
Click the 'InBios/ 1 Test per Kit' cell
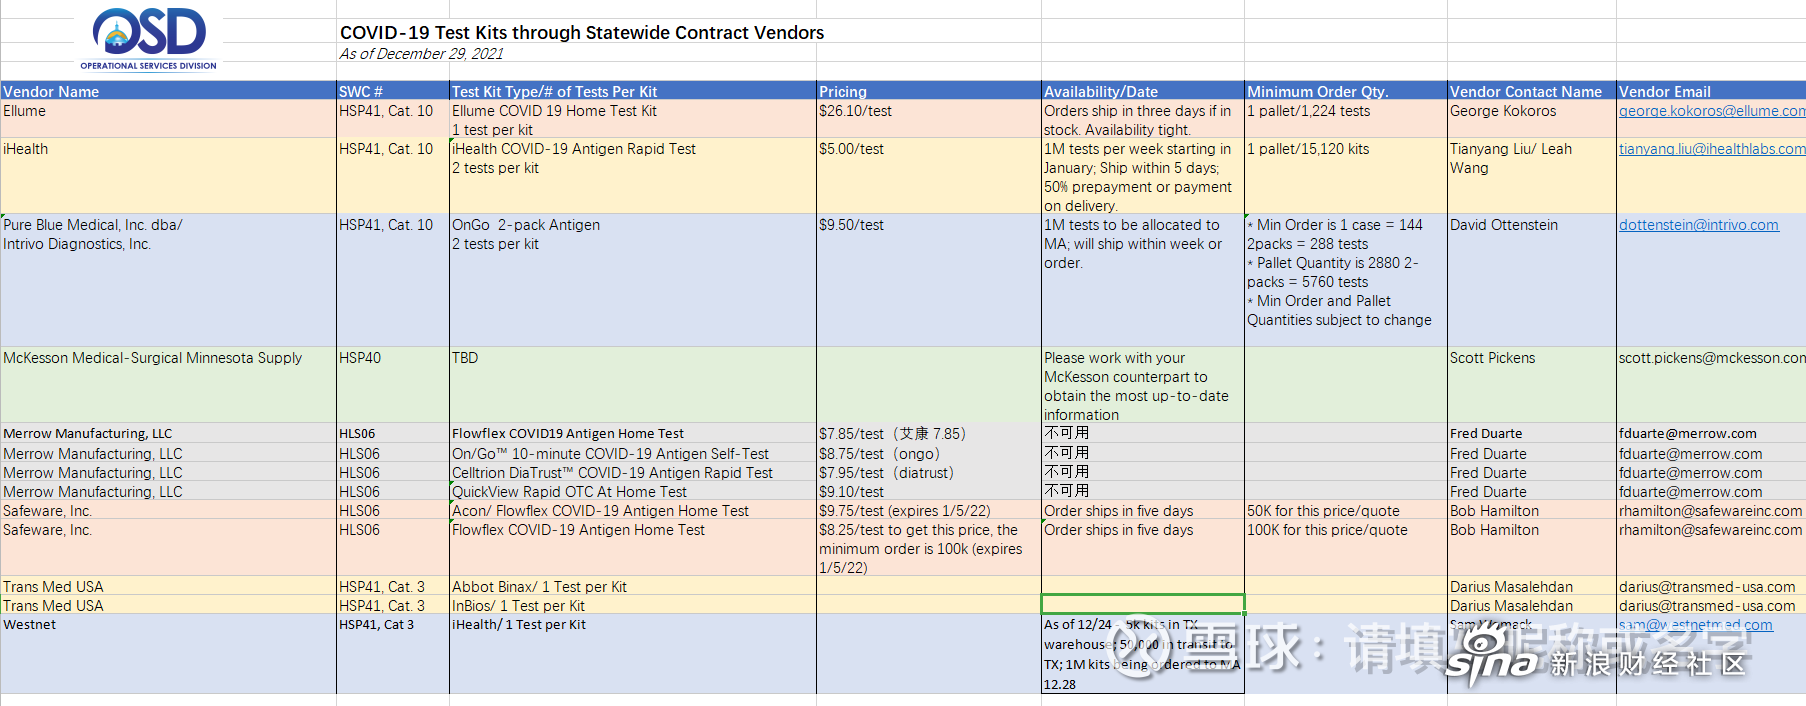(x=633, y=605)
